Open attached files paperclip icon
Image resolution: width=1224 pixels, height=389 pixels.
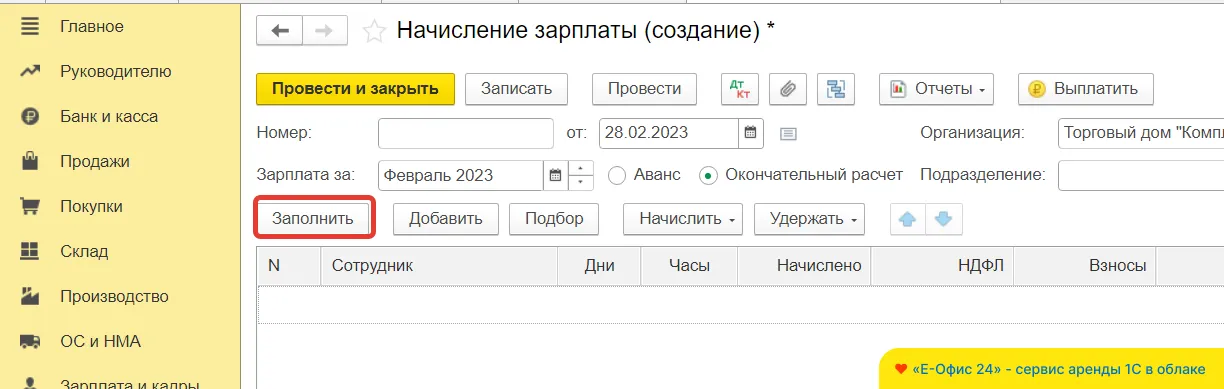pyautogui.click(x=787, y=89)
